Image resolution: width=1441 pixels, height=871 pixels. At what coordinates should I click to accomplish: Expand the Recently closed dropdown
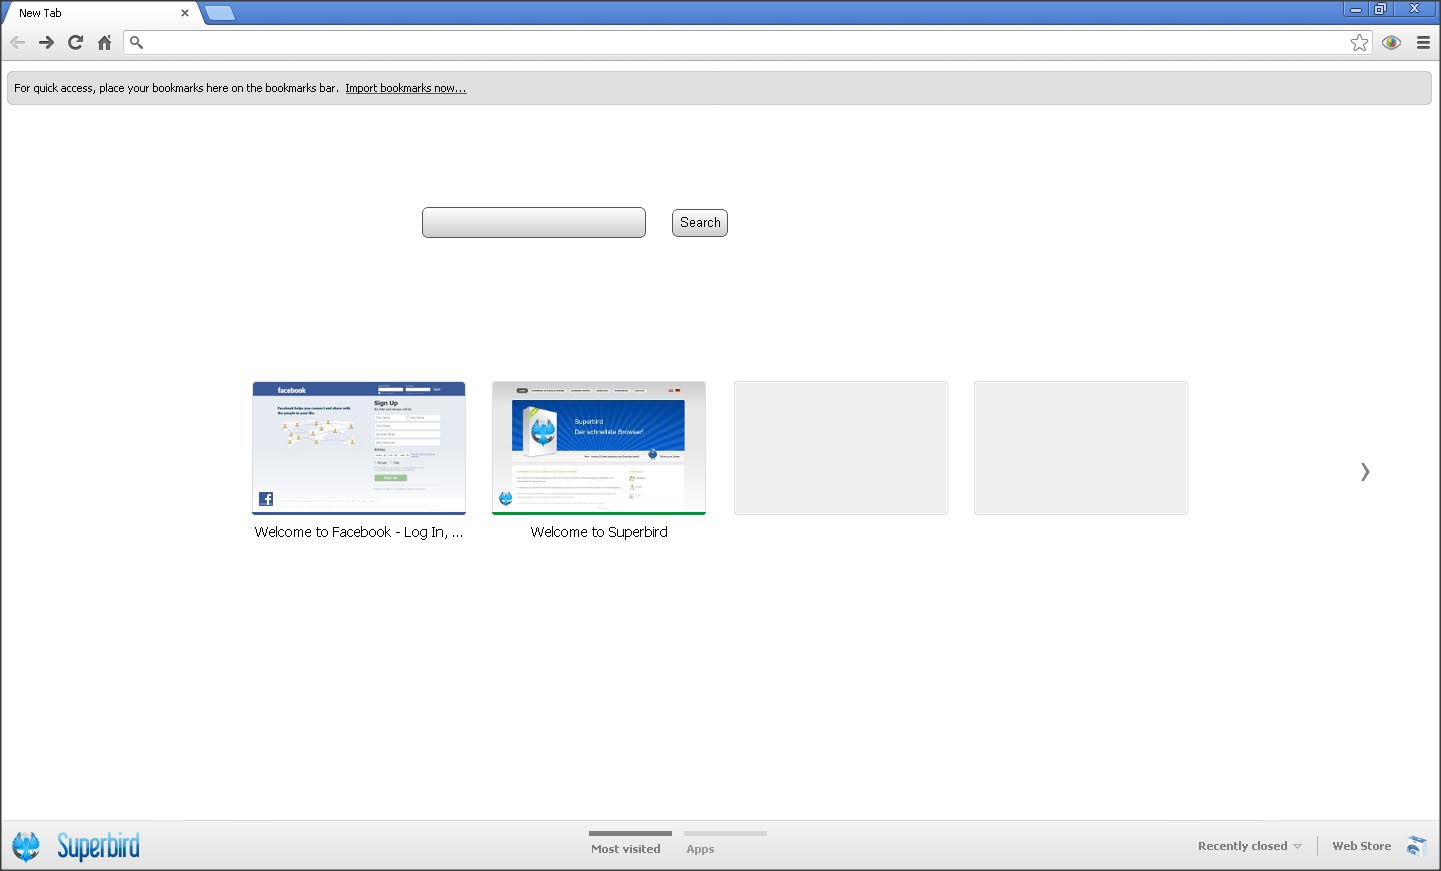(1250, 846)
